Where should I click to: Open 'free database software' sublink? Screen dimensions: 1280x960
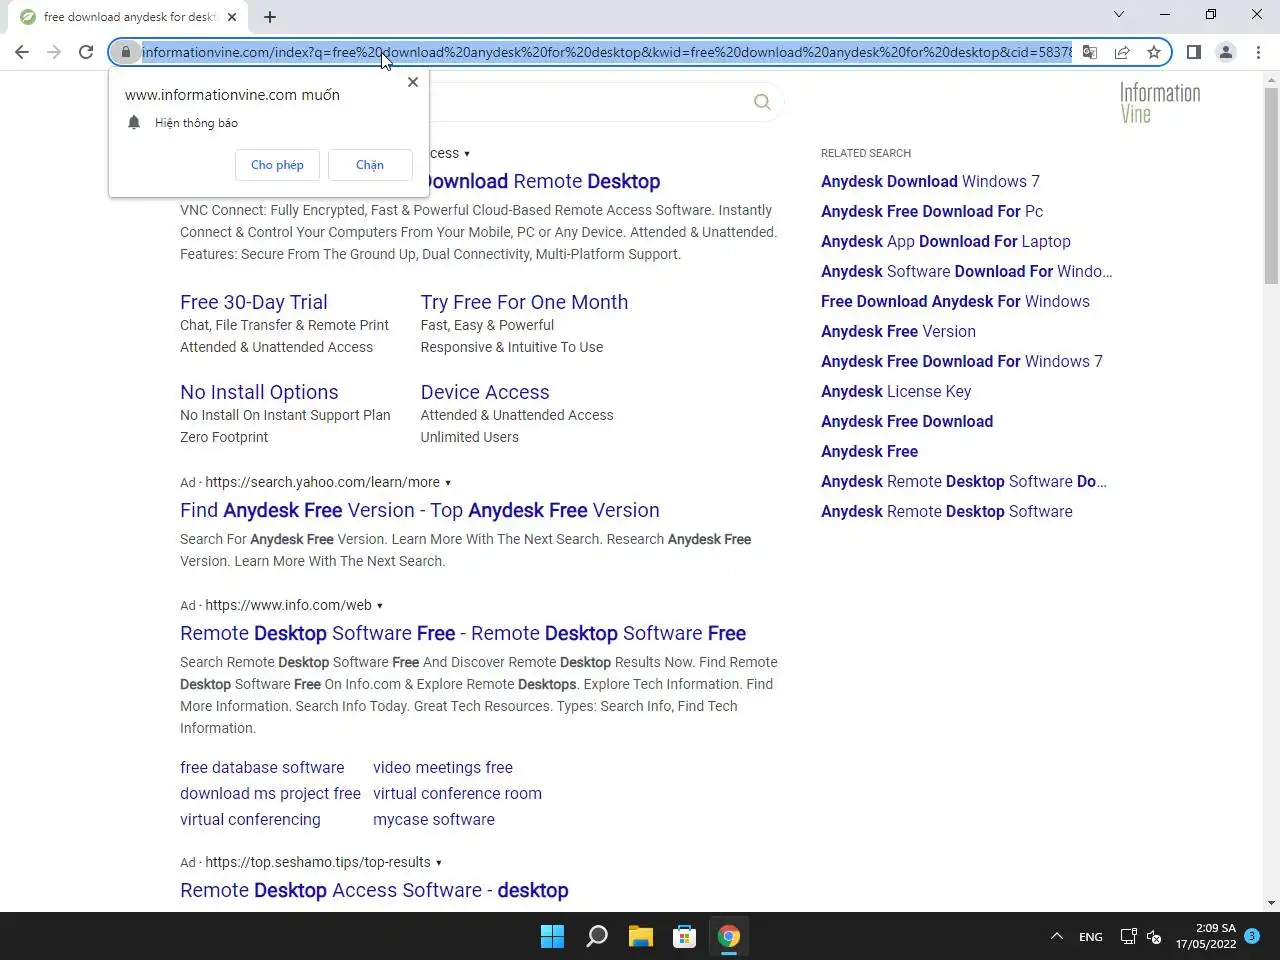pos(262,767)
